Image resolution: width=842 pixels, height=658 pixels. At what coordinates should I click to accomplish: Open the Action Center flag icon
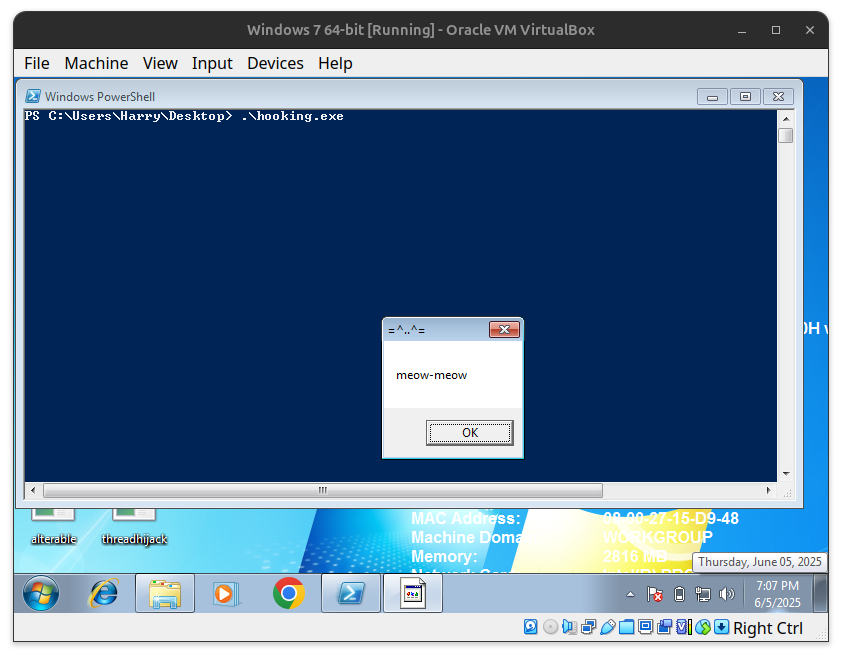[655, 594]
